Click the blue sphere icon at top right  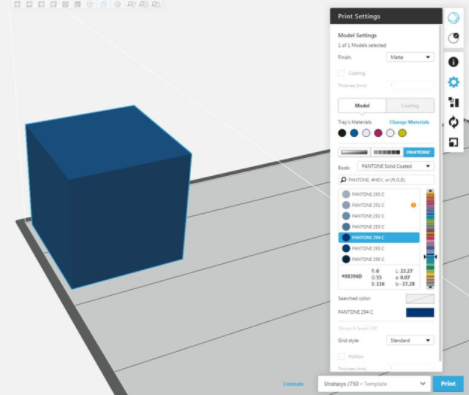coord(453,18)
